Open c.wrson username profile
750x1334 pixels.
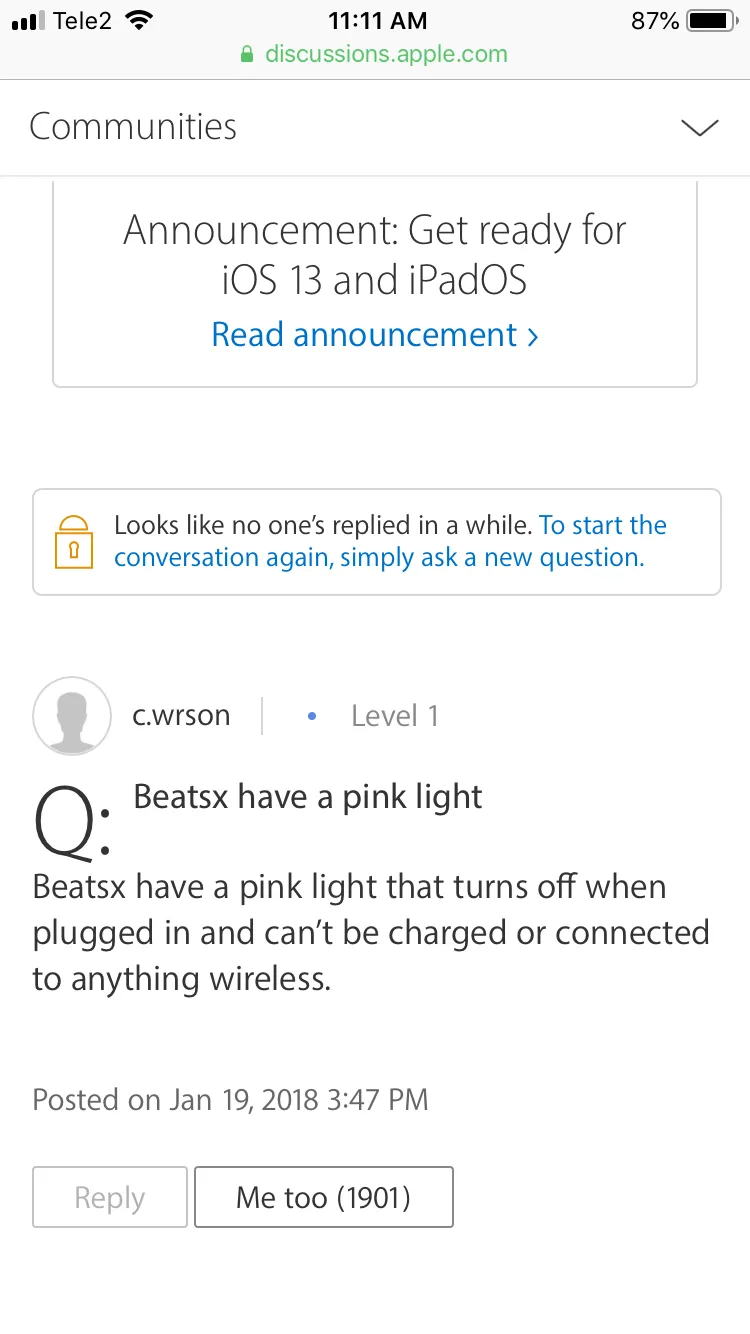[x=181, y=716]
